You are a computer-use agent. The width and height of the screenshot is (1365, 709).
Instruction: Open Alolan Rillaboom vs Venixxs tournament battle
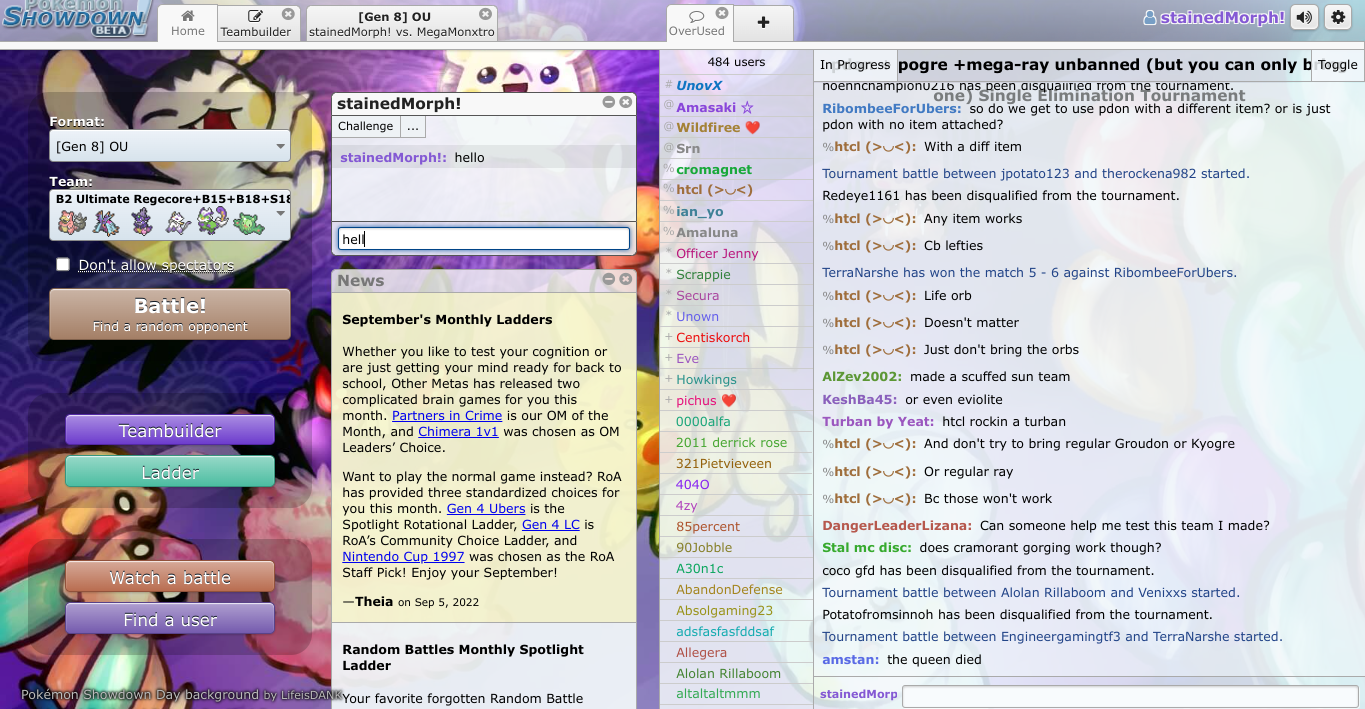(x=1031, y=592)
